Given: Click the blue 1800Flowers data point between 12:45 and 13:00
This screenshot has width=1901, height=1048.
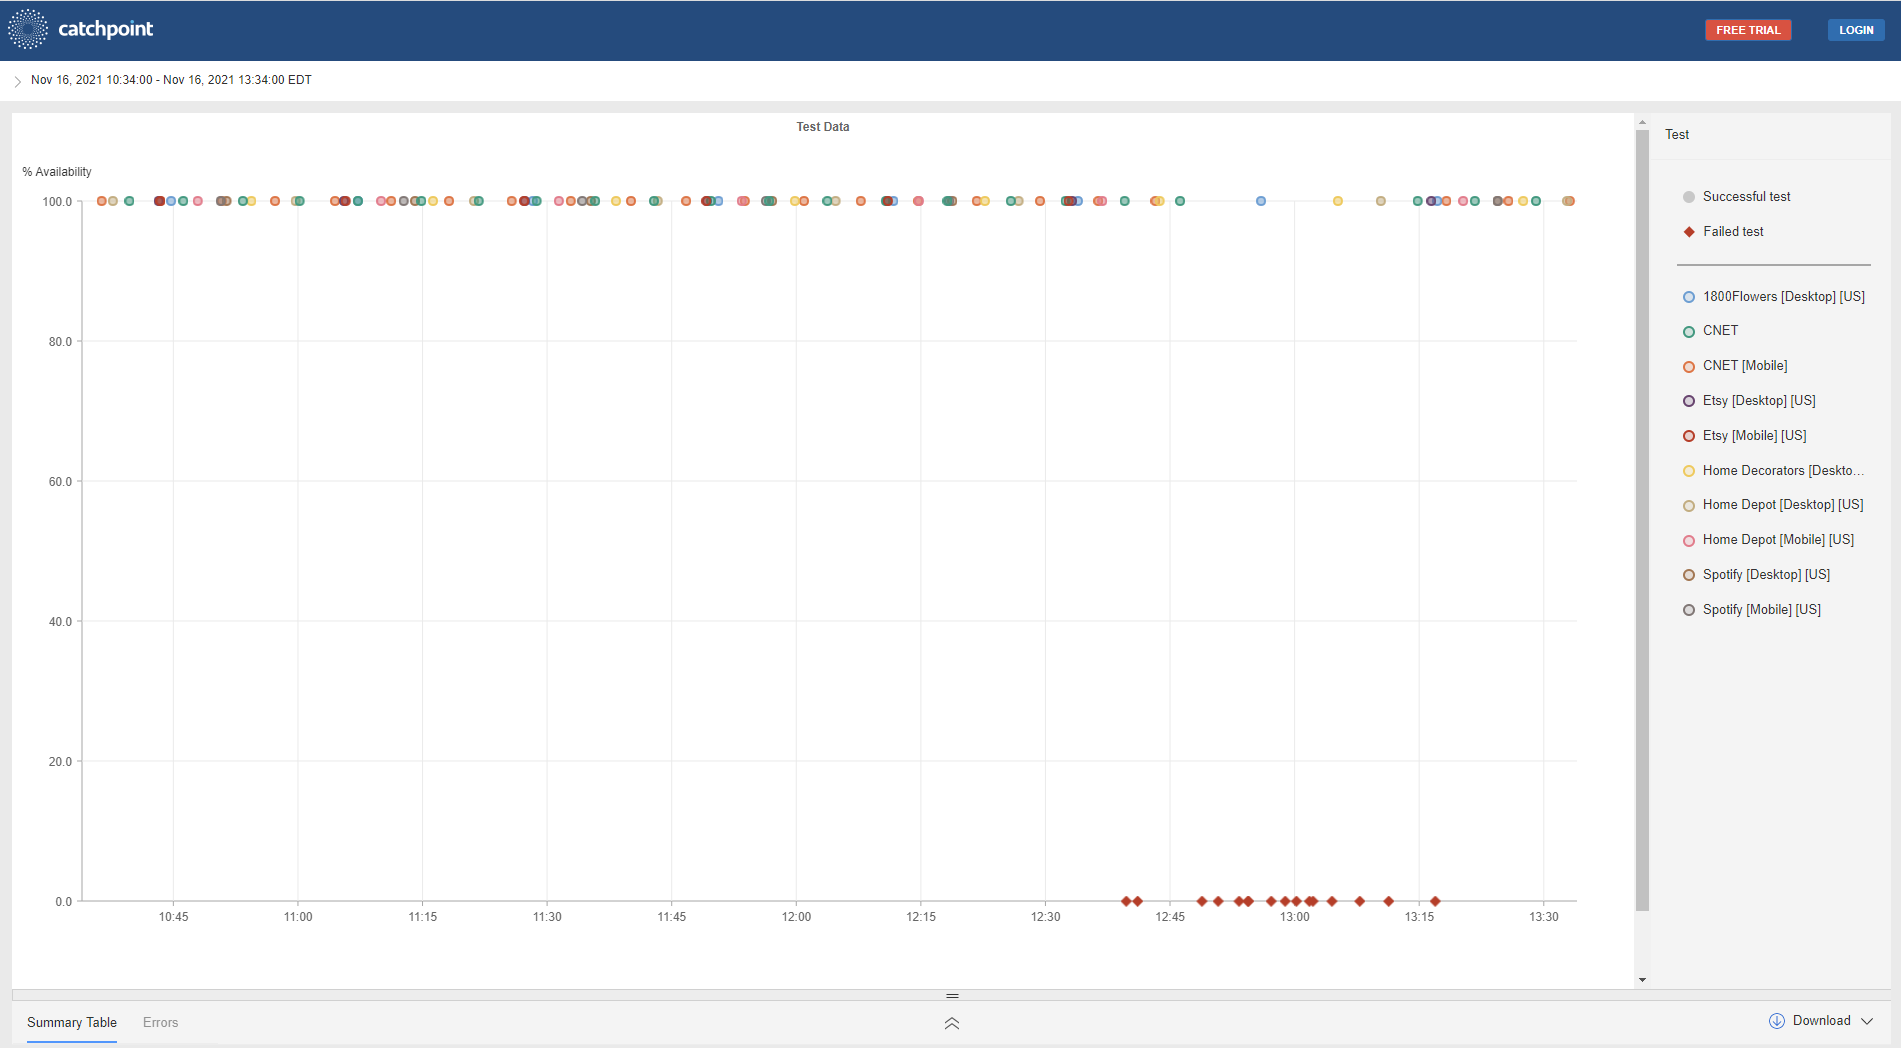Looking at the screenshot, I should [x=1261, y=201].
